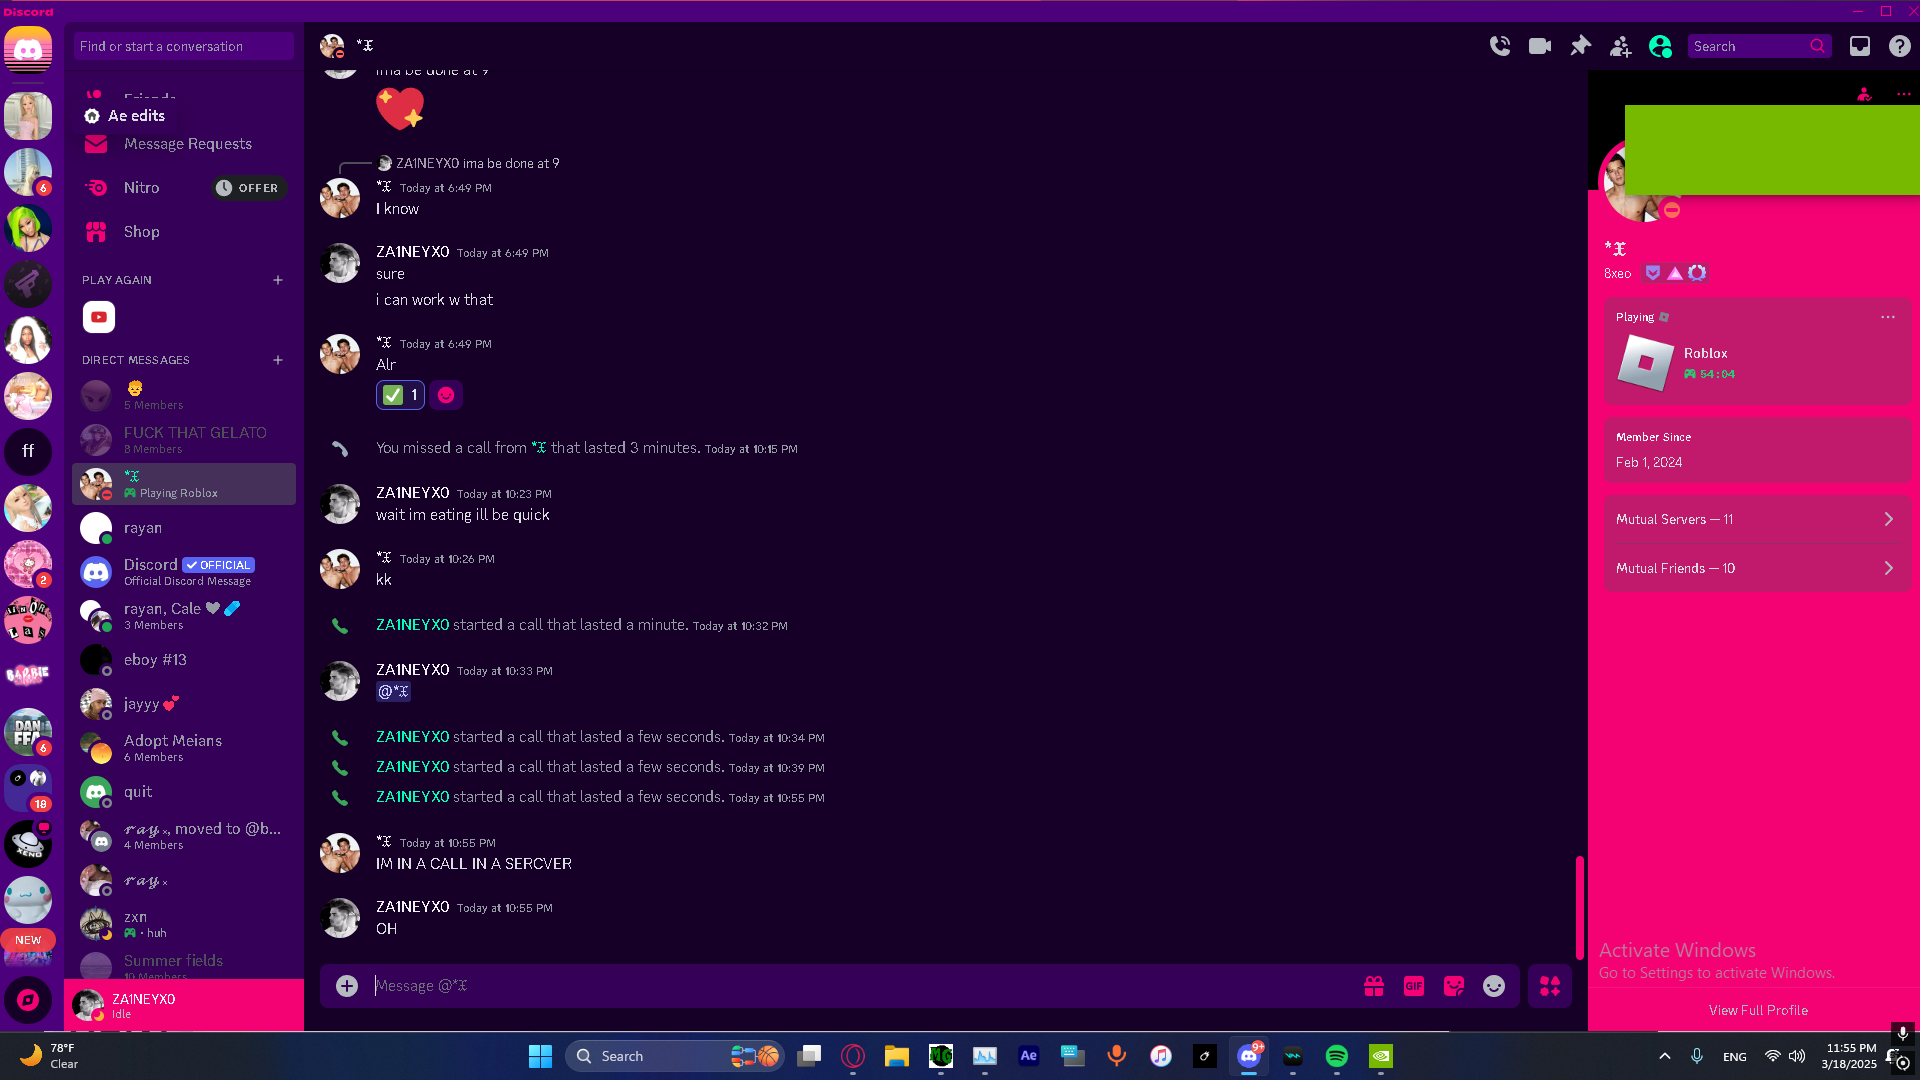Focus the message input box
This screenshot has height=1080, width=1920.
tap(860, 986)
